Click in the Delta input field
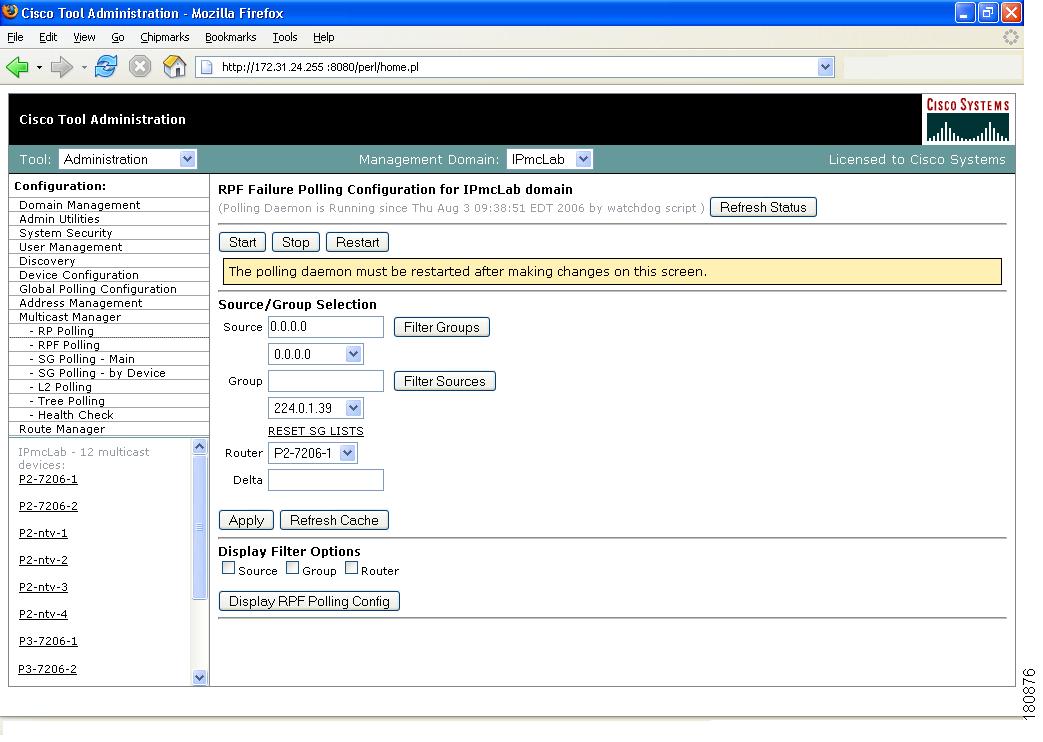The height and width of the screenshot is (742, 1043). click(326, 480)
